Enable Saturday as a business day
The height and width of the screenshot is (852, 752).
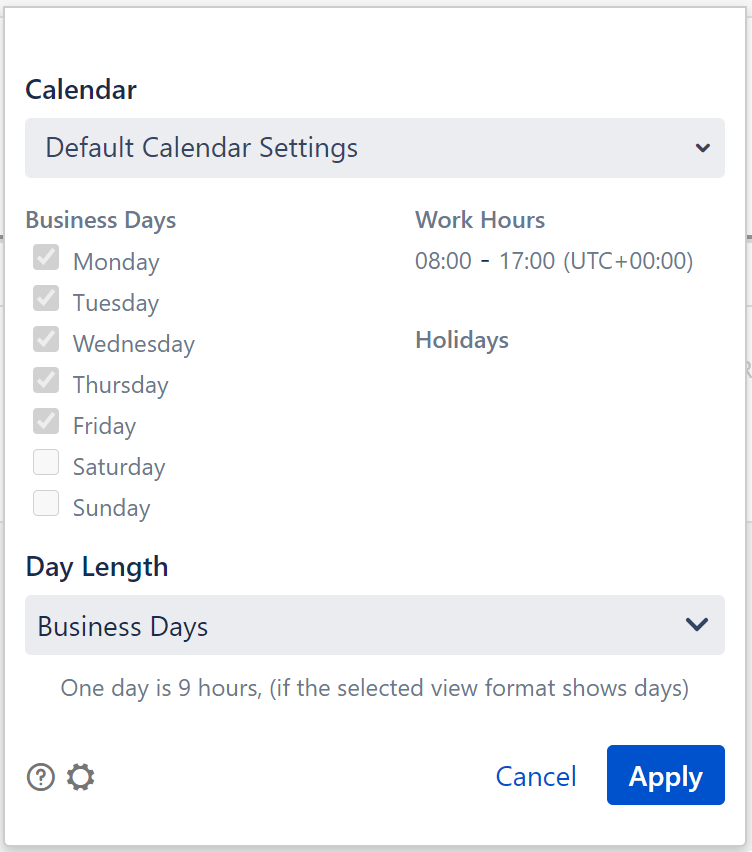pyautogui.click(x=46, y=463)
